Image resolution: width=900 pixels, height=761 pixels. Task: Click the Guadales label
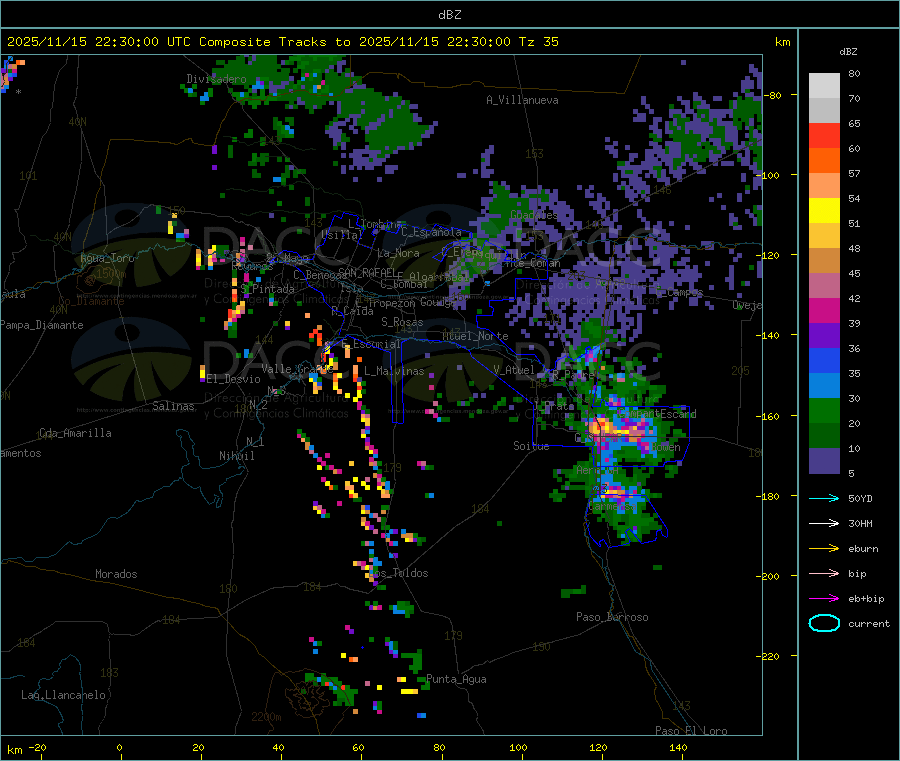(x=534, y=215)
